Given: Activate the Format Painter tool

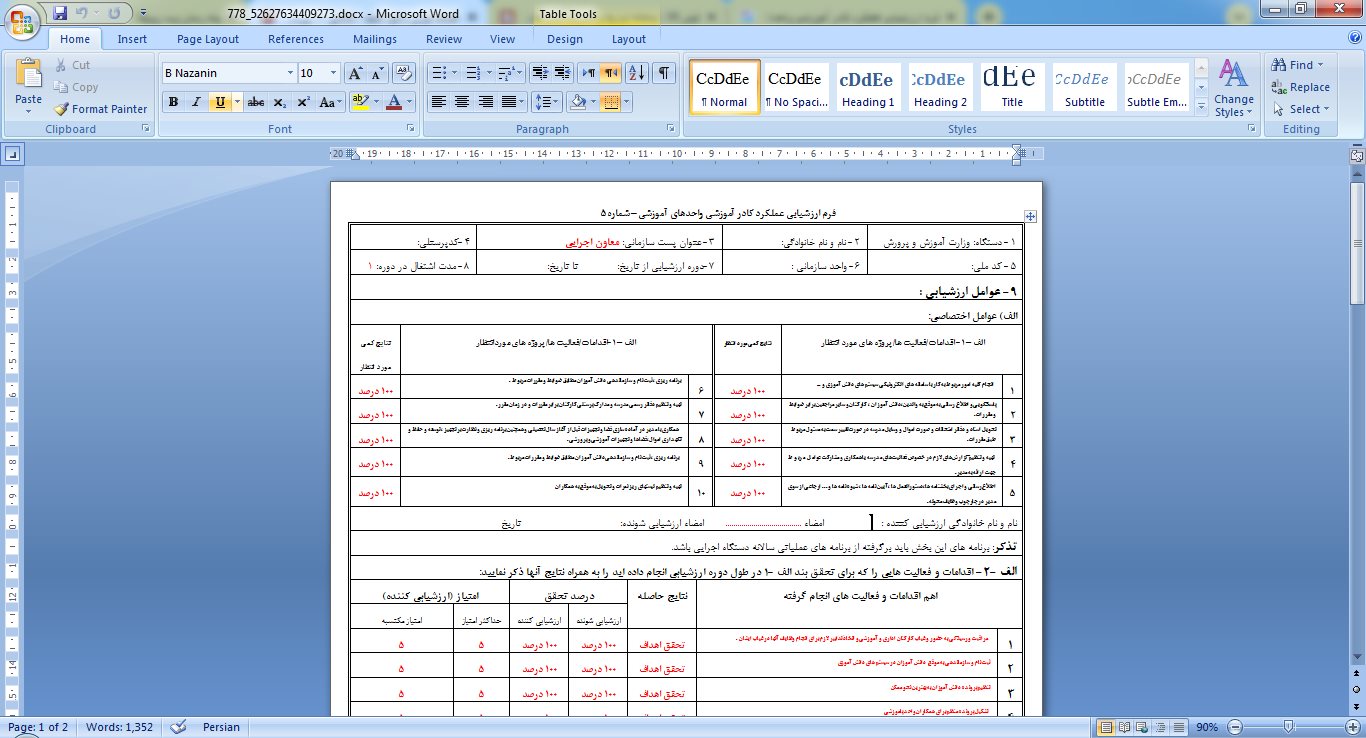Looking at the screenshot, I should tap(100, 109).
